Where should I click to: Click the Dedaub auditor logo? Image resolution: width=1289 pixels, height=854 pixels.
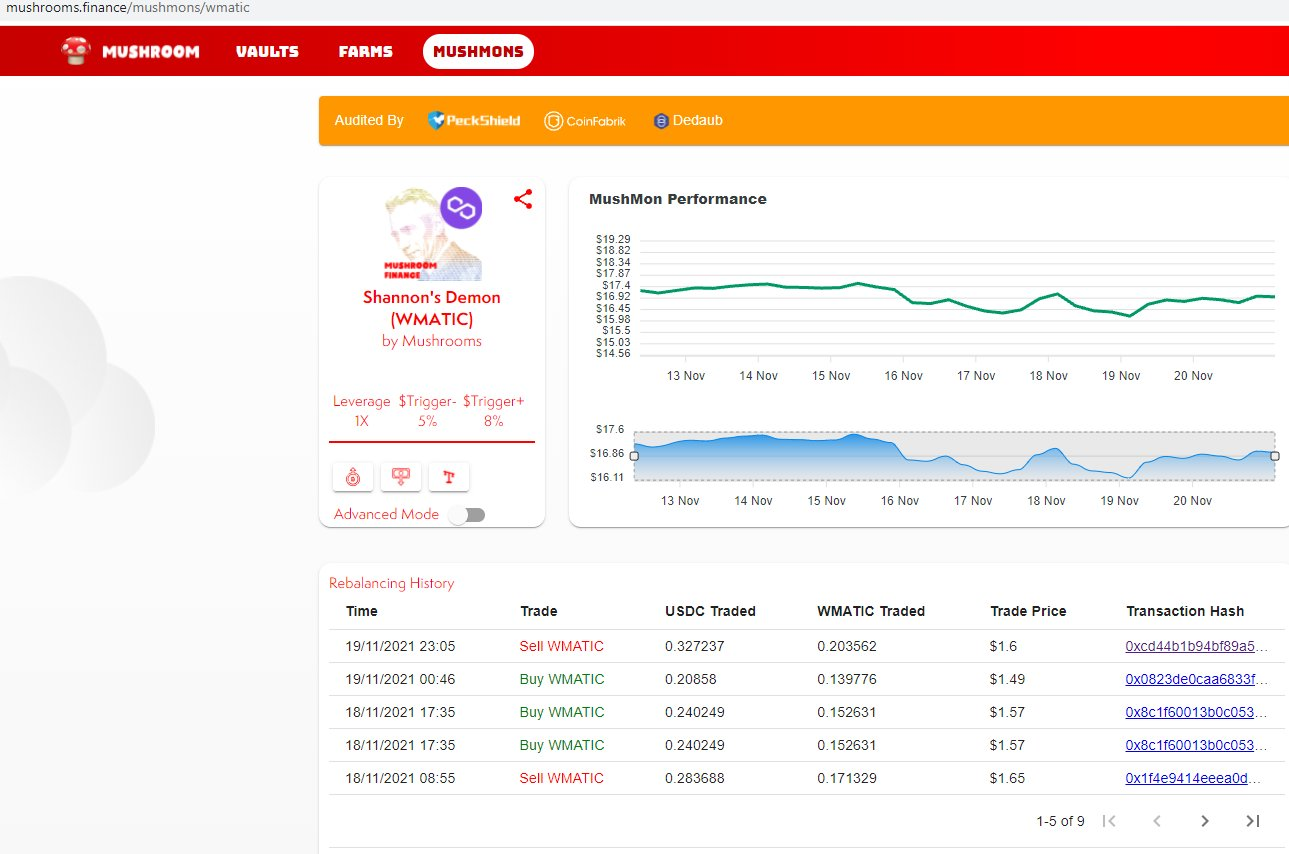[688, 120]
